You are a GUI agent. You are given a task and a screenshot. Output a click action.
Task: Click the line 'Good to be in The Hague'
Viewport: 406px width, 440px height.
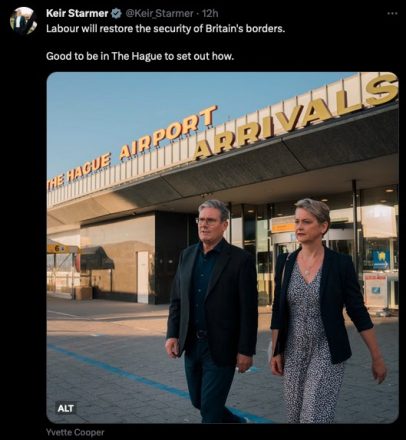[140, 56]
